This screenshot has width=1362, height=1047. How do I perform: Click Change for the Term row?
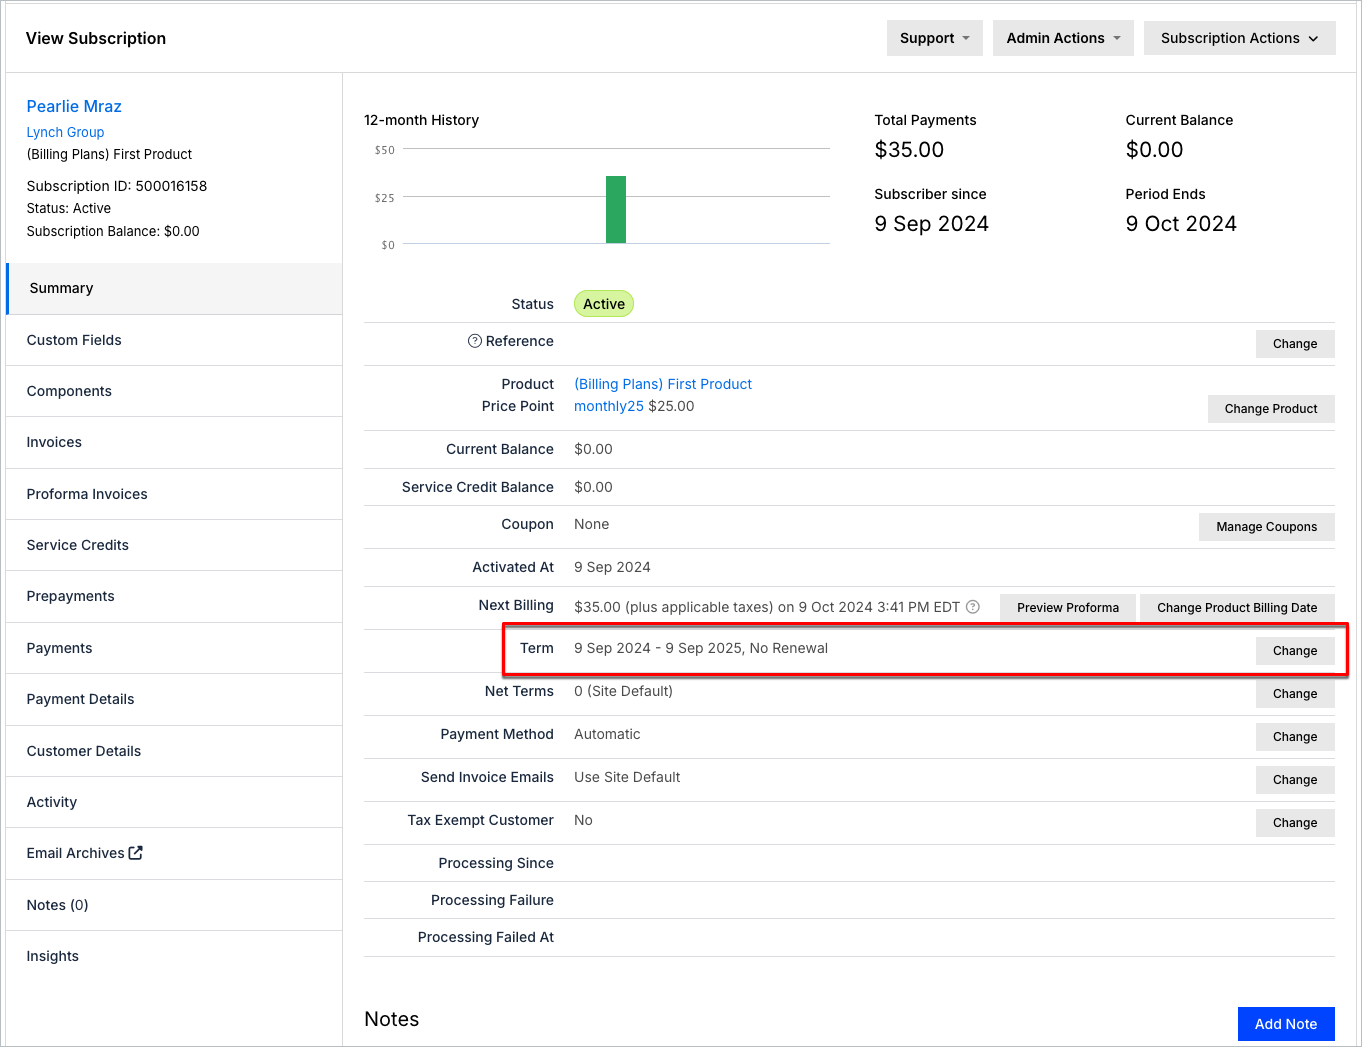tap(1295, 651)
